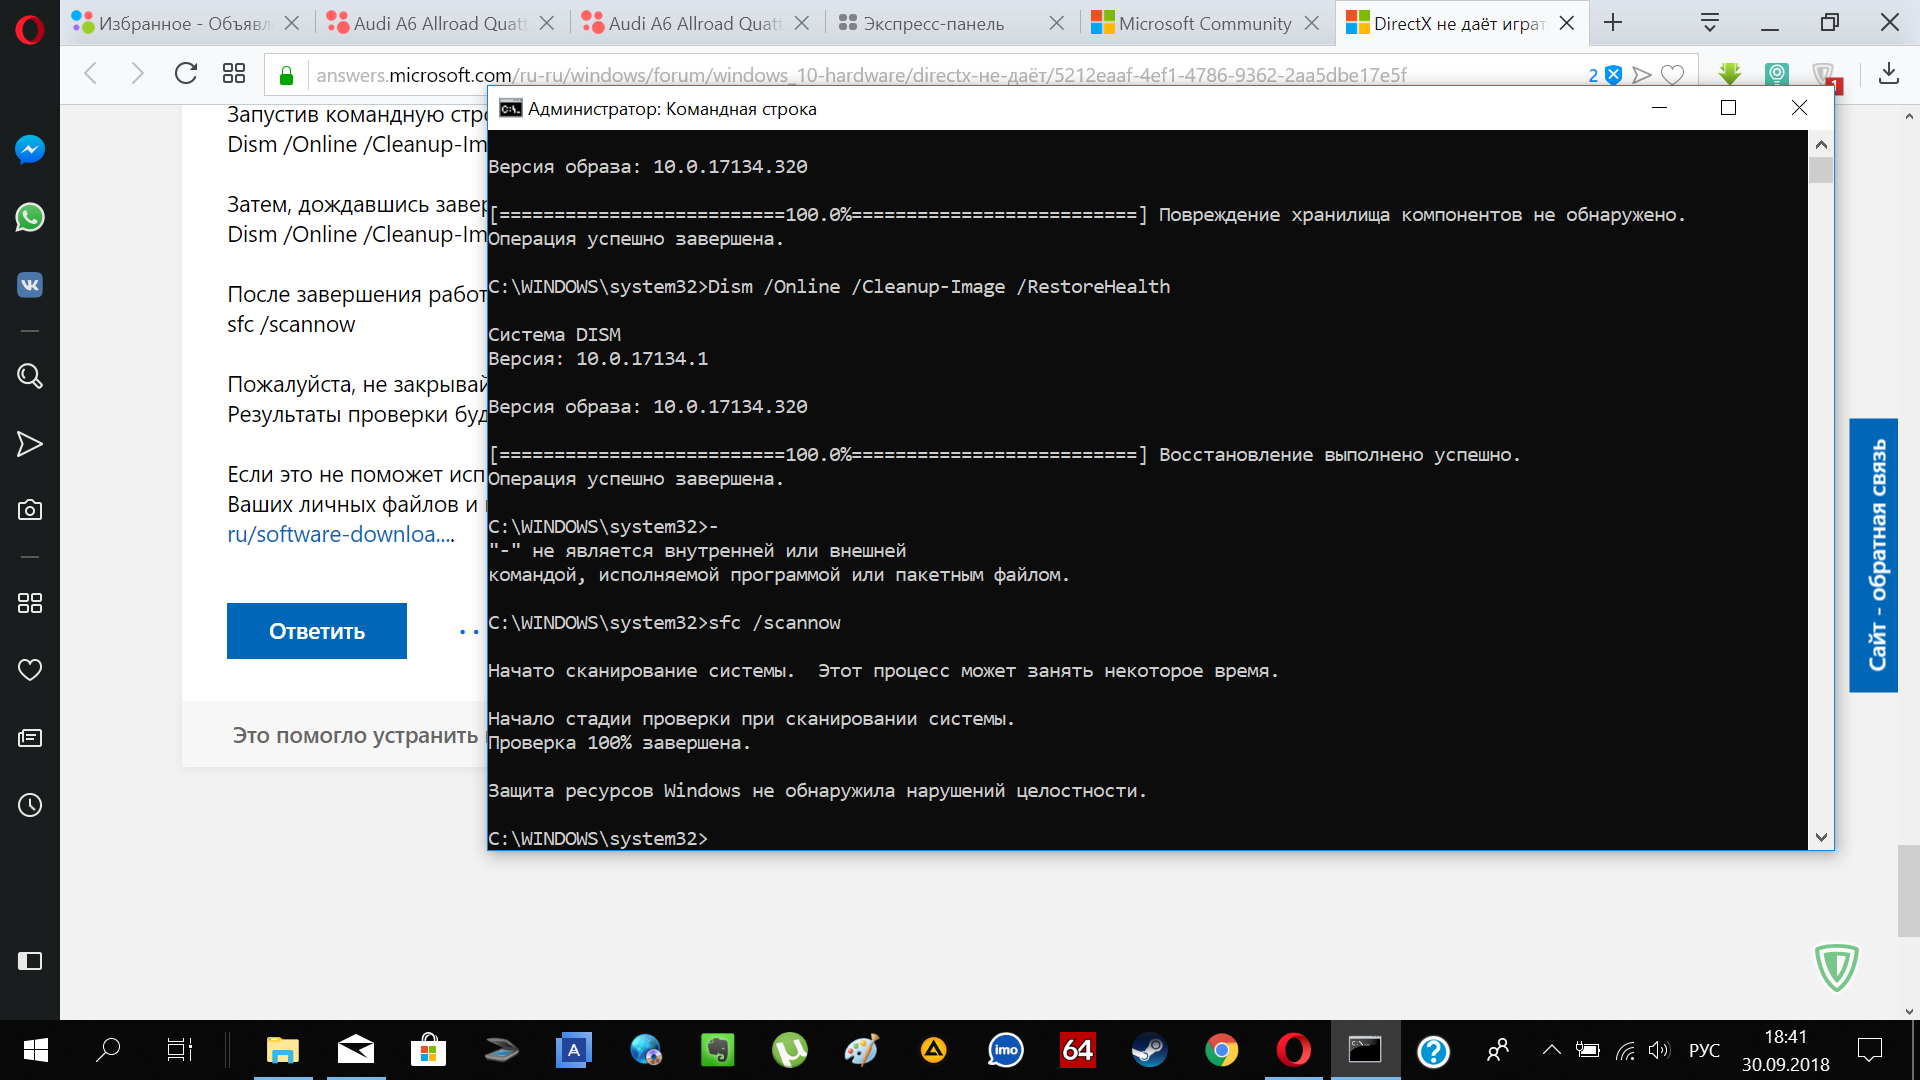Go back to previous page
Image resolution: width=1920 pixels, height=1080 pixels.
[91, 73]
